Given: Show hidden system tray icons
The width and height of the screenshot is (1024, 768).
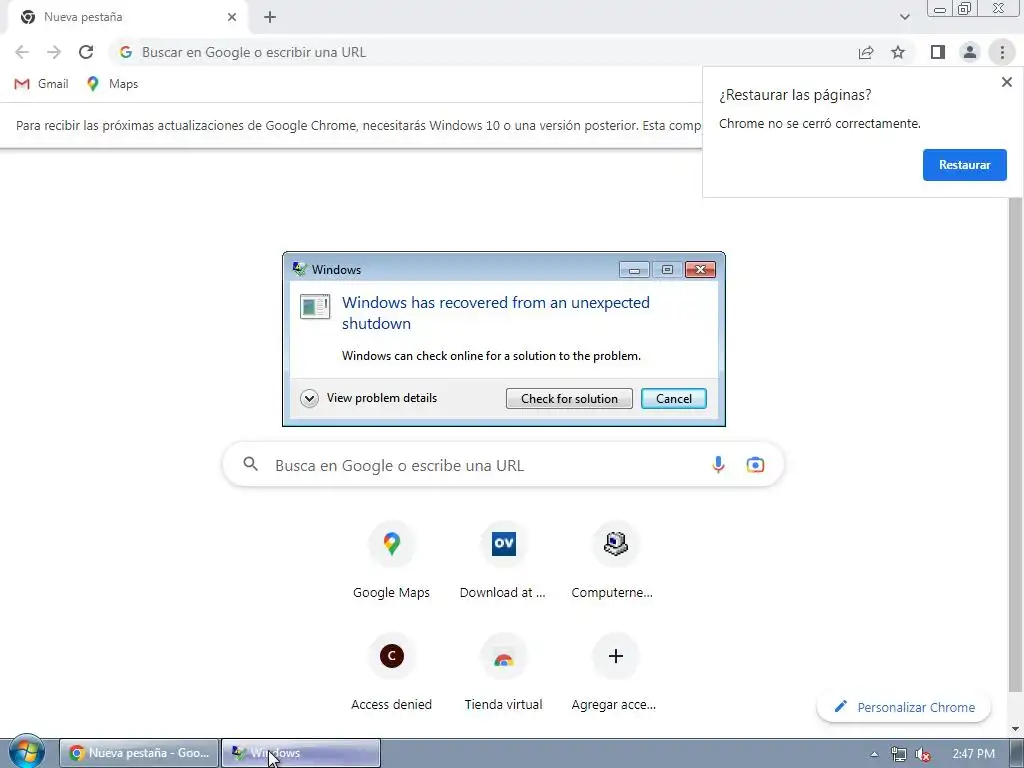Looking at the screenshot, I should point(874,754).
